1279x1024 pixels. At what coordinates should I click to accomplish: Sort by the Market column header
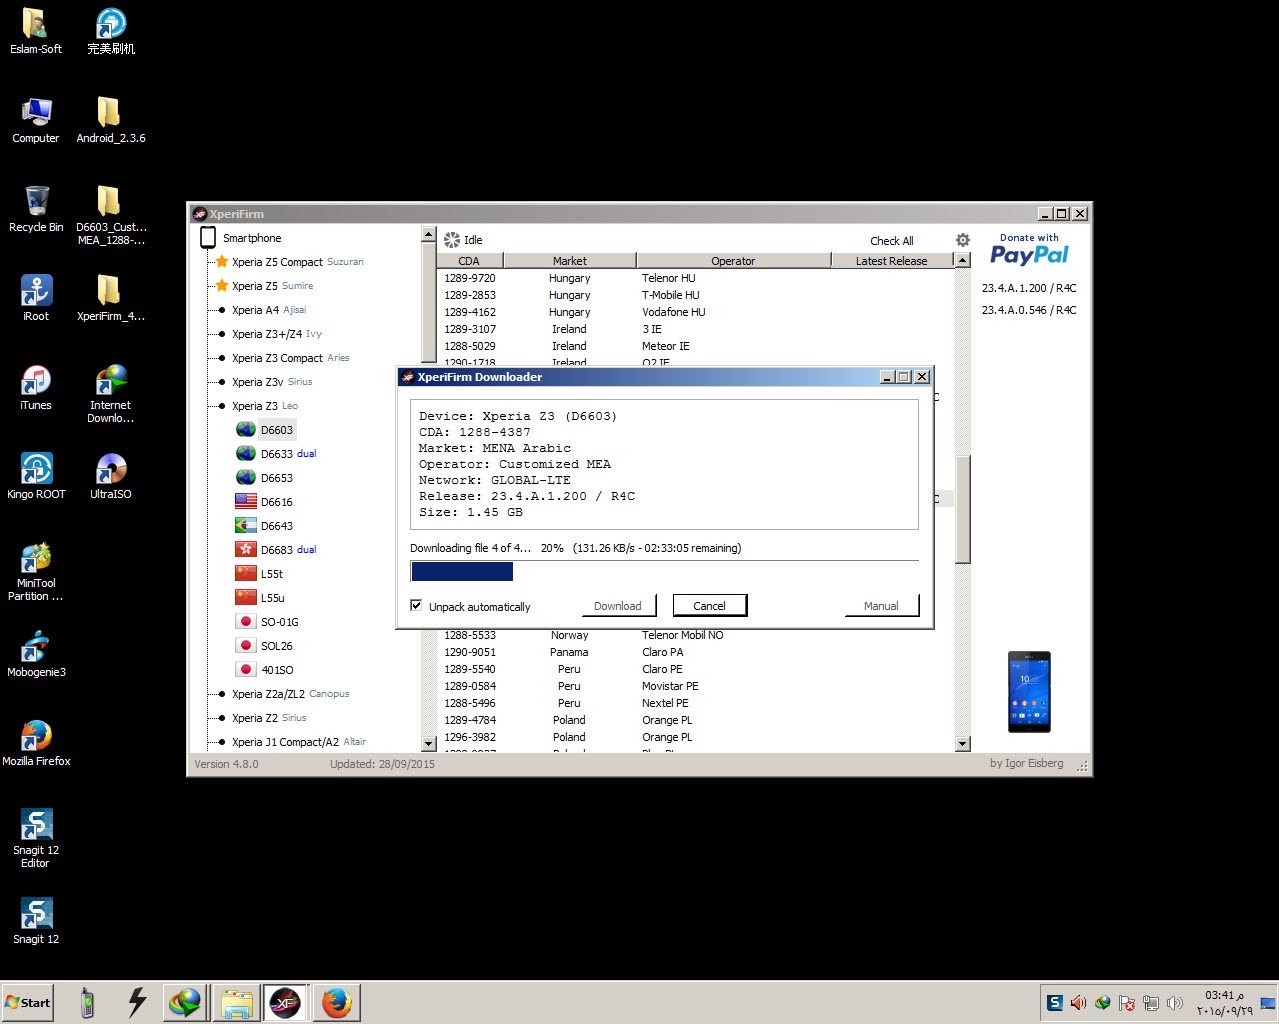pos(570,261)
